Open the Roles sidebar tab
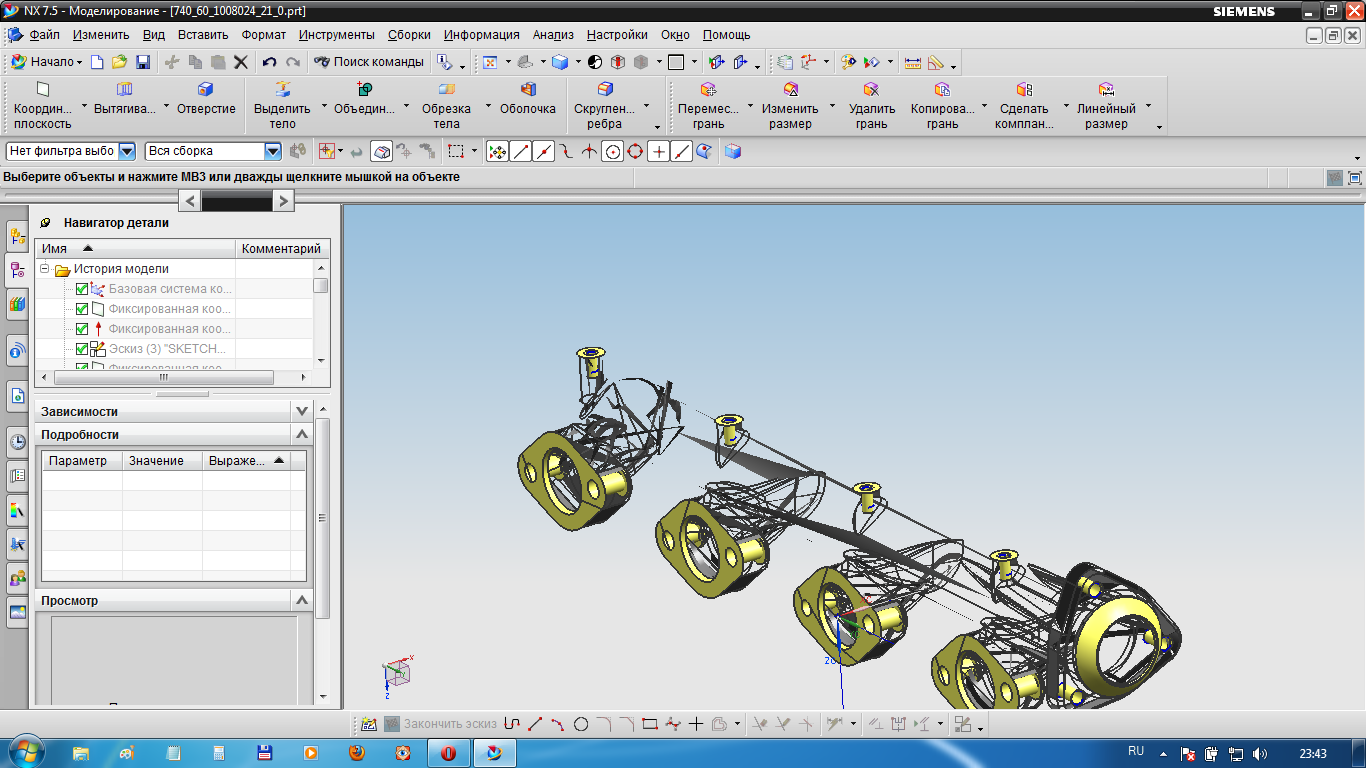The image size is (1366, 768). [17, 577]
